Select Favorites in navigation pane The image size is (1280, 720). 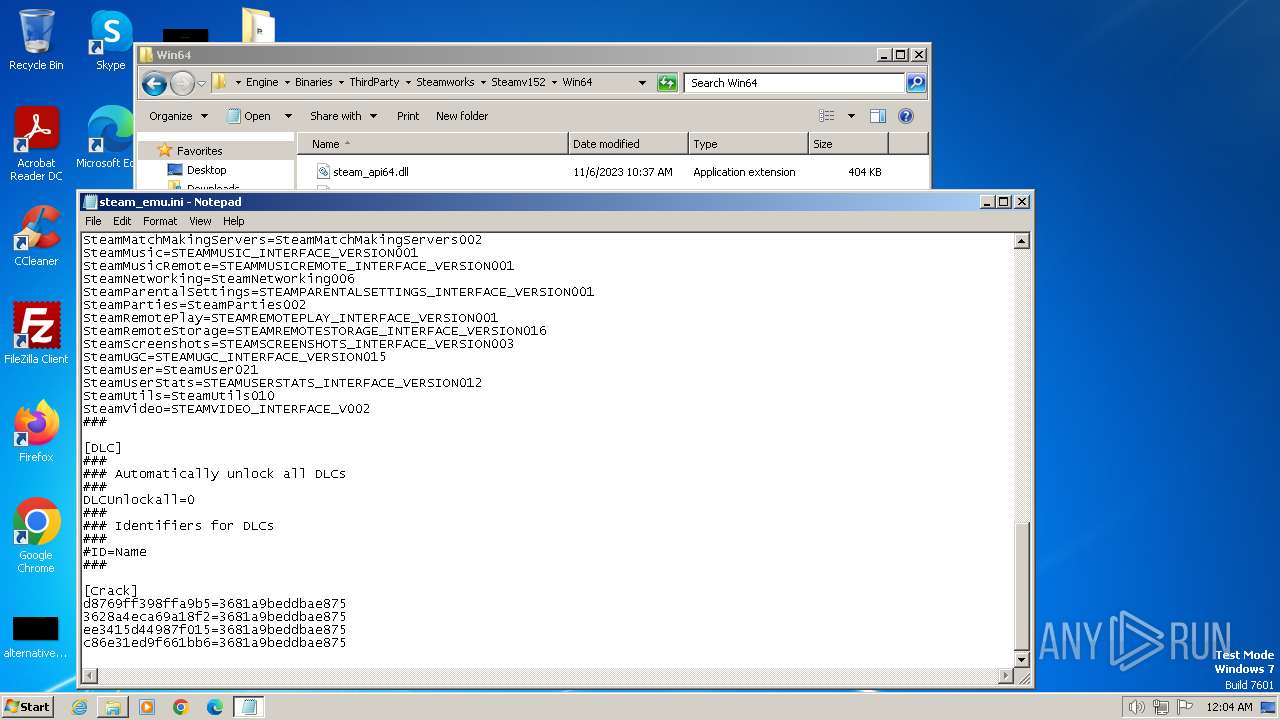coord(199,151)
